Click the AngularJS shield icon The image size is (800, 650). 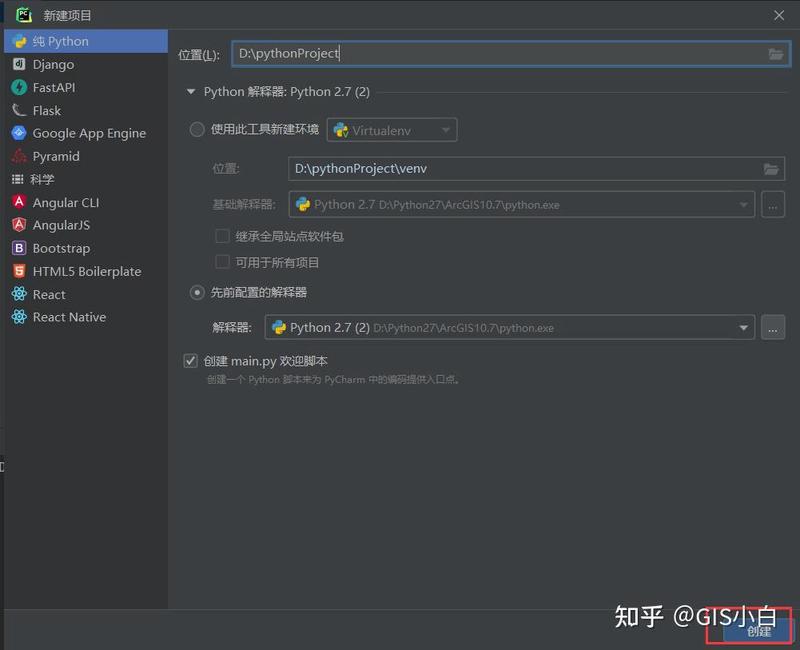19,225
